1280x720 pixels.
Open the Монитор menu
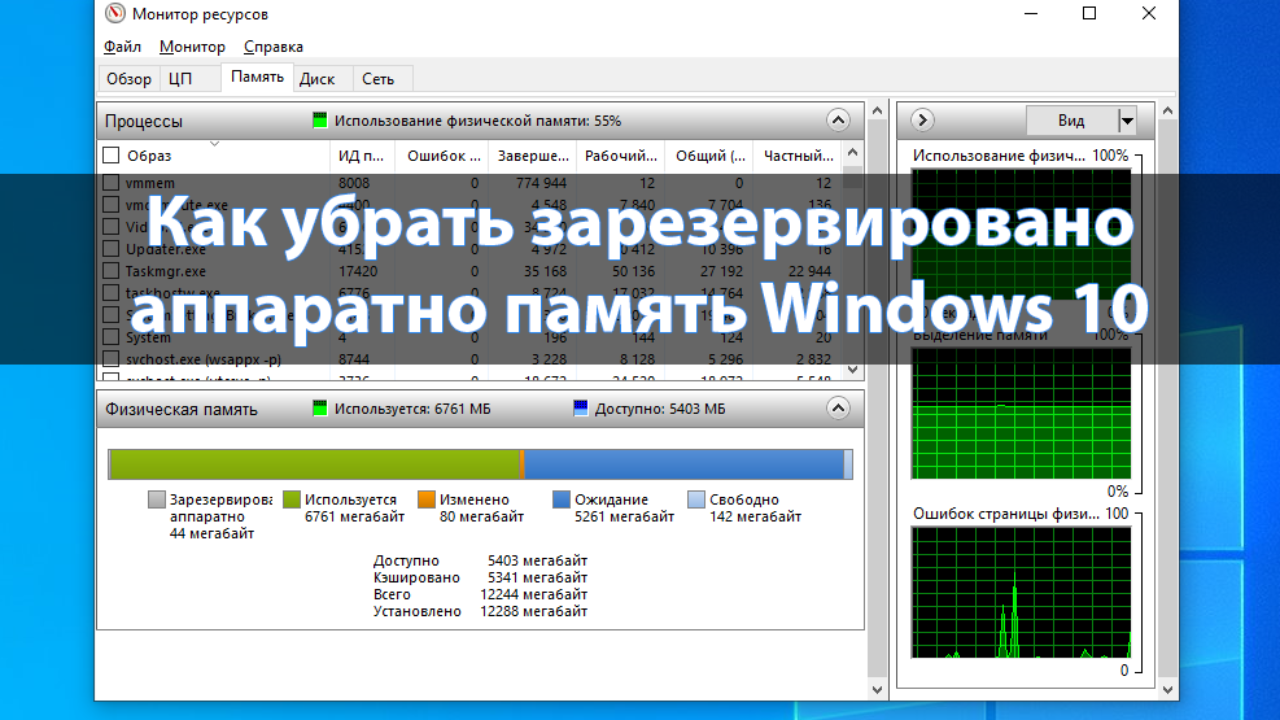(x=192, y=47)
